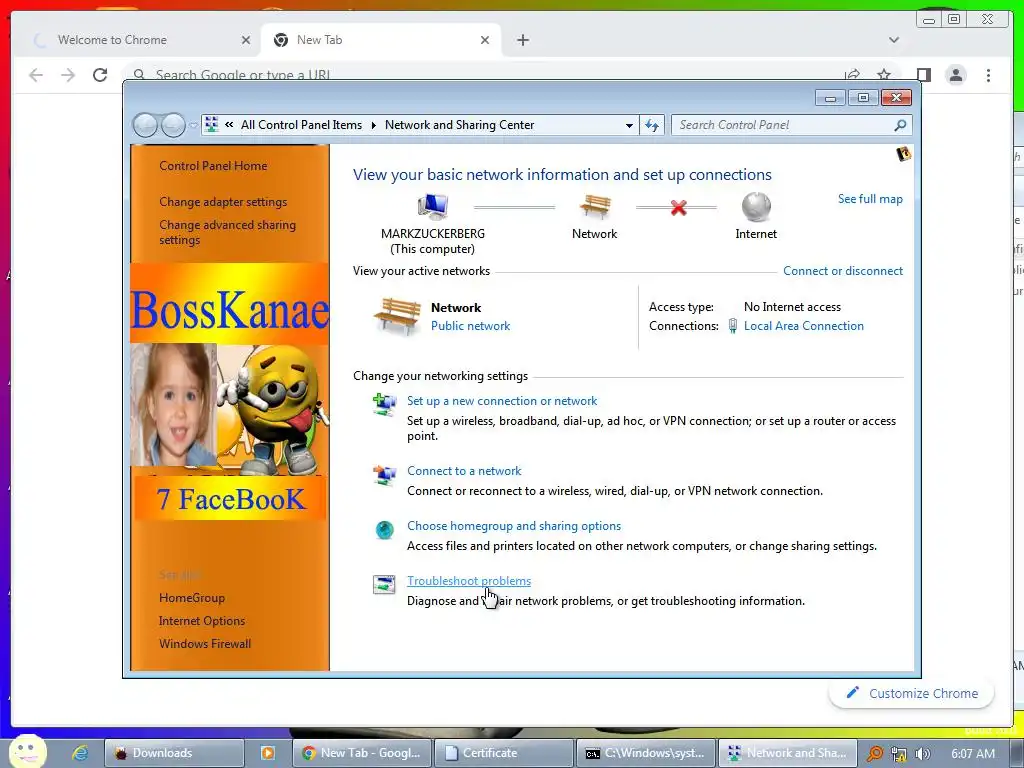Click Chrome forward arrow

[68, 75]
